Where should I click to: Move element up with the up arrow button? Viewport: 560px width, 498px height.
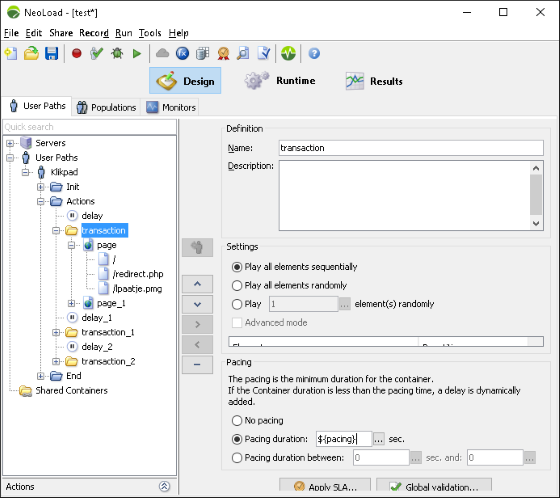pos(197,284)
